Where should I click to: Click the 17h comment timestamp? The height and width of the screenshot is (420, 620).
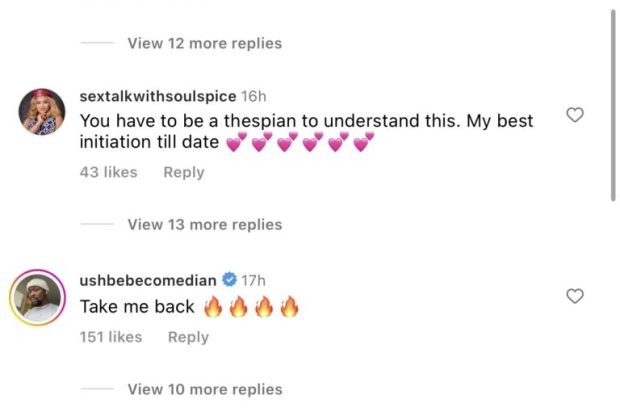coord(255,280)
